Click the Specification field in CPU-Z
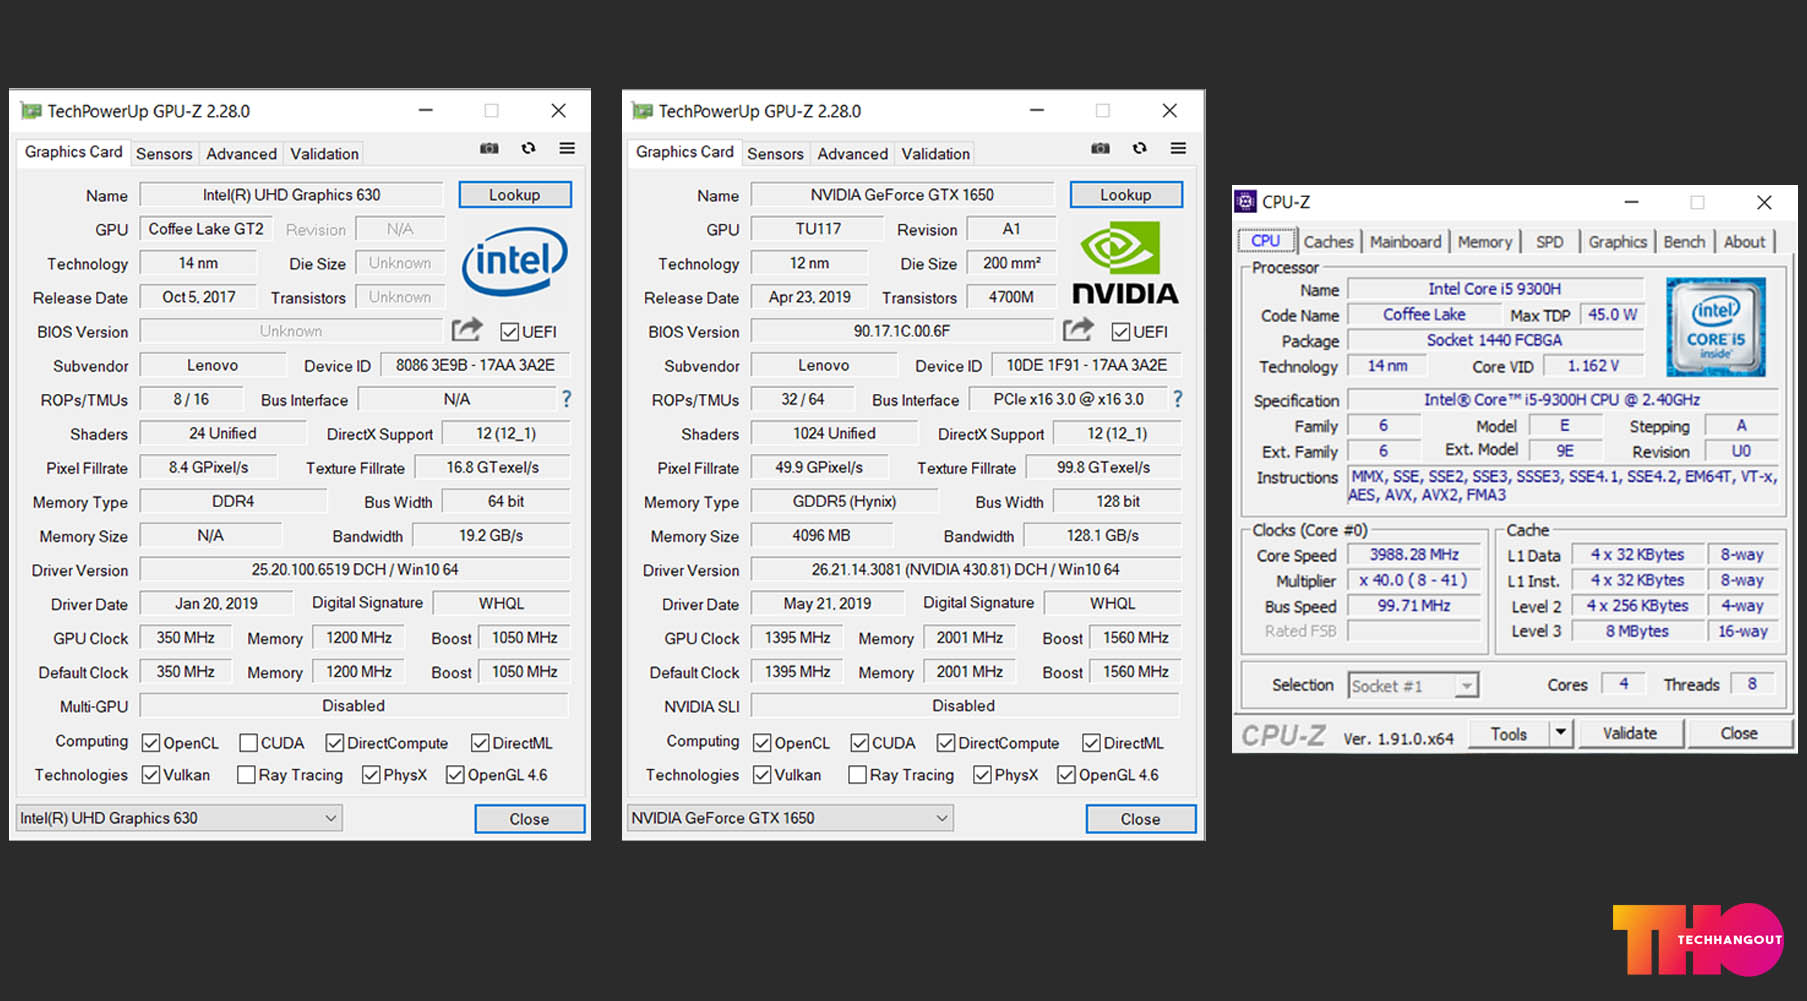This screenshot has height=1001, width=1807. tap(1562, 400)
